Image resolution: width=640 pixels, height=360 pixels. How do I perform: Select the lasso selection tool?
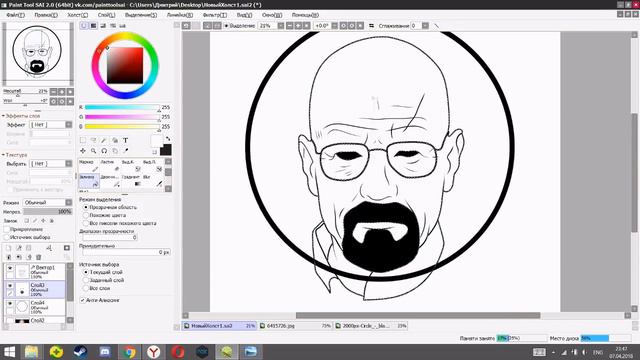point(93,140)
